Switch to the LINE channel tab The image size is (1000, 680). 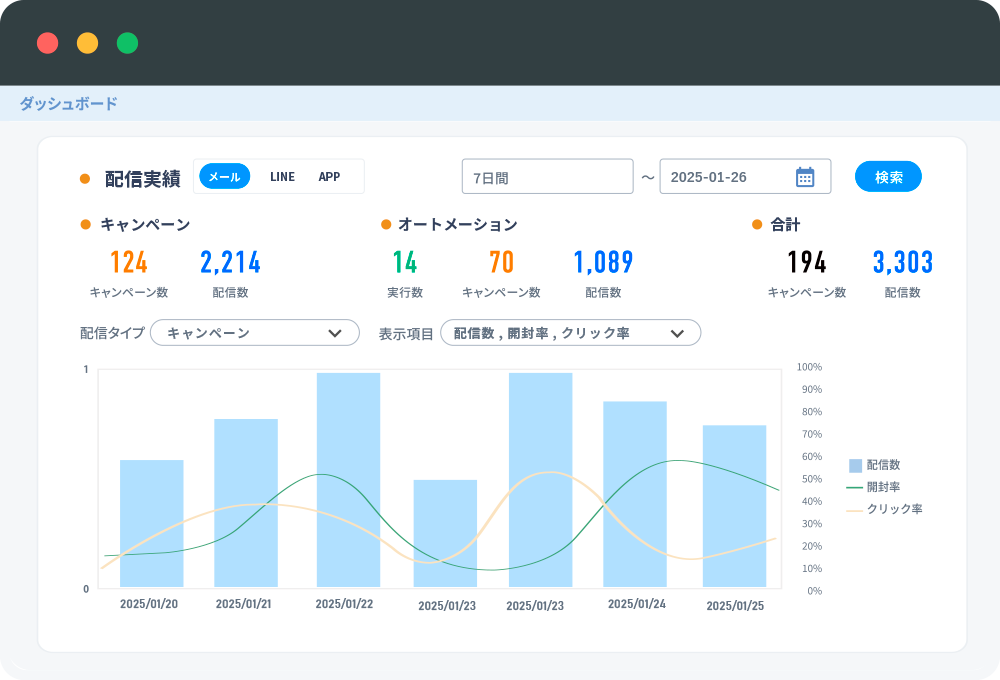(x=282, y=176)
